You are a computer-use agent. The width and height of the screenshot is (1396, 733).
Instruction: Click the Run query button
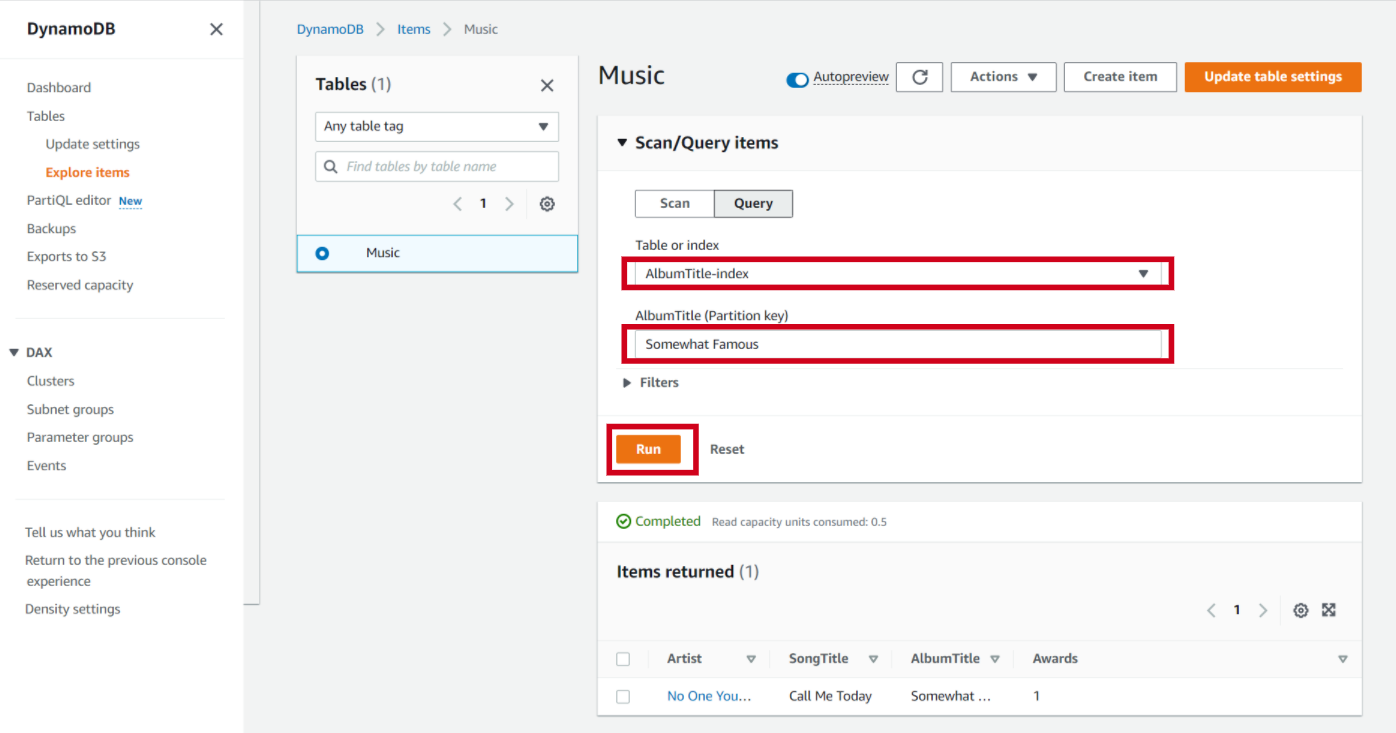coord(648,450)
